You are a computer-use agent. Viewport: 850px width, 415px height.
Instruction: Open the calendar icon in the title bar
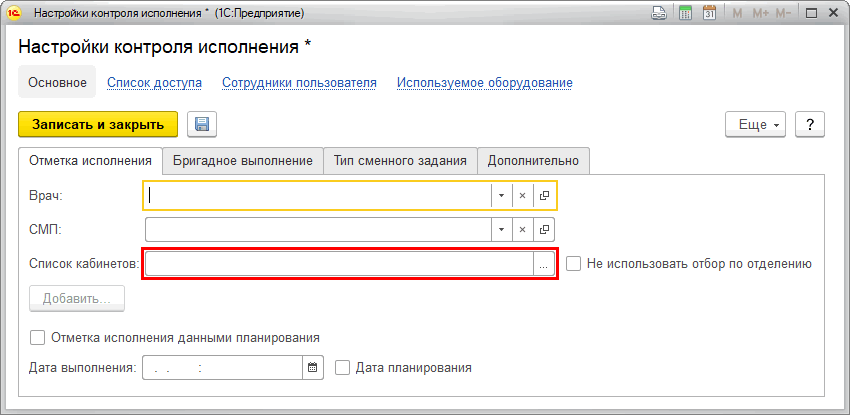point(712,14)
